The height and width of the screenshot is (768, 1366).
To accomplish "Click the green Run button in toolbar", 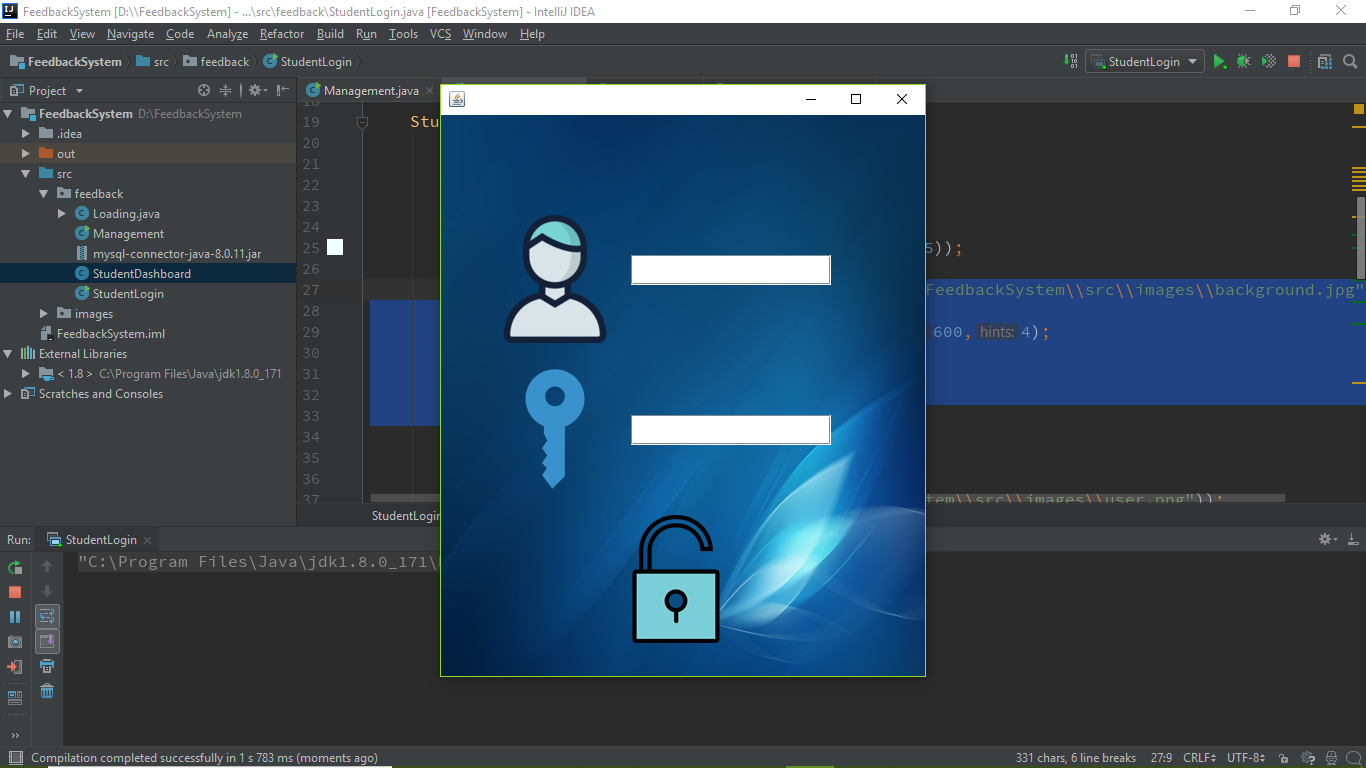I will (1219, 61).
